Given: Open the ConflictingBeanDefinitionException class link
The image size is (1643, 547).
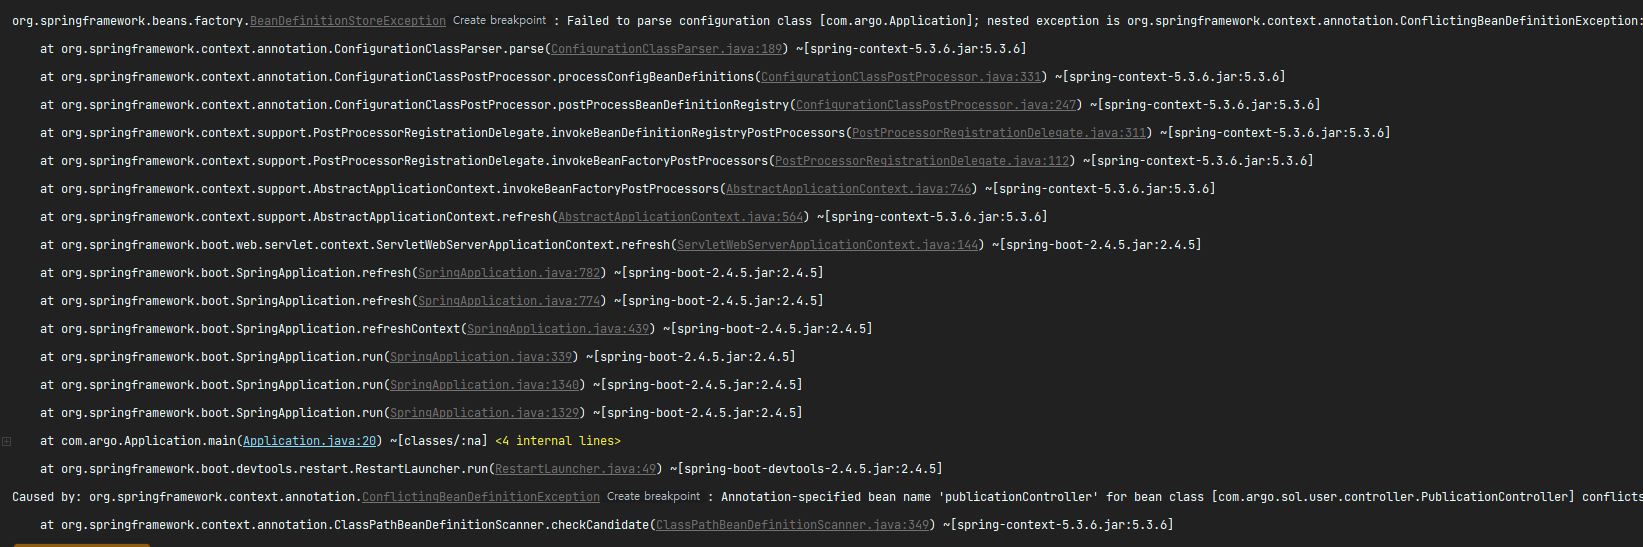Looking at the screenshot, I should 481,497.
